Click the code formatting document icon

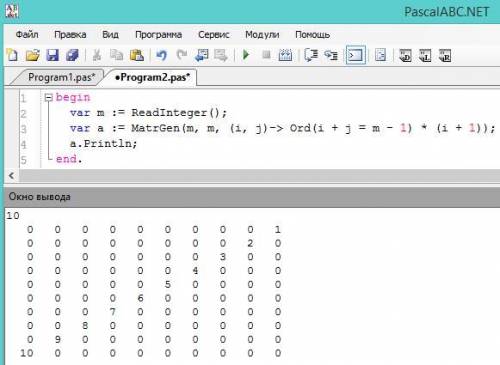[x=380, y=55]
